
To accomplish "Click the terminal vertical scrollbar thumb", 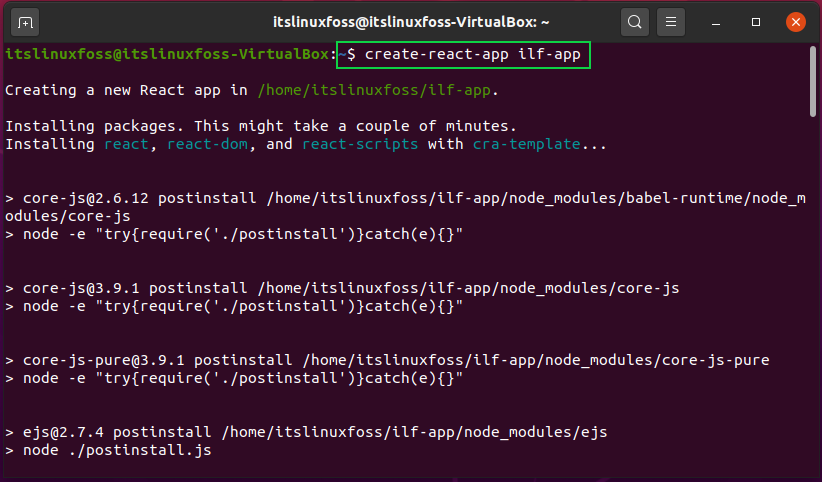I will coord(813,81).
